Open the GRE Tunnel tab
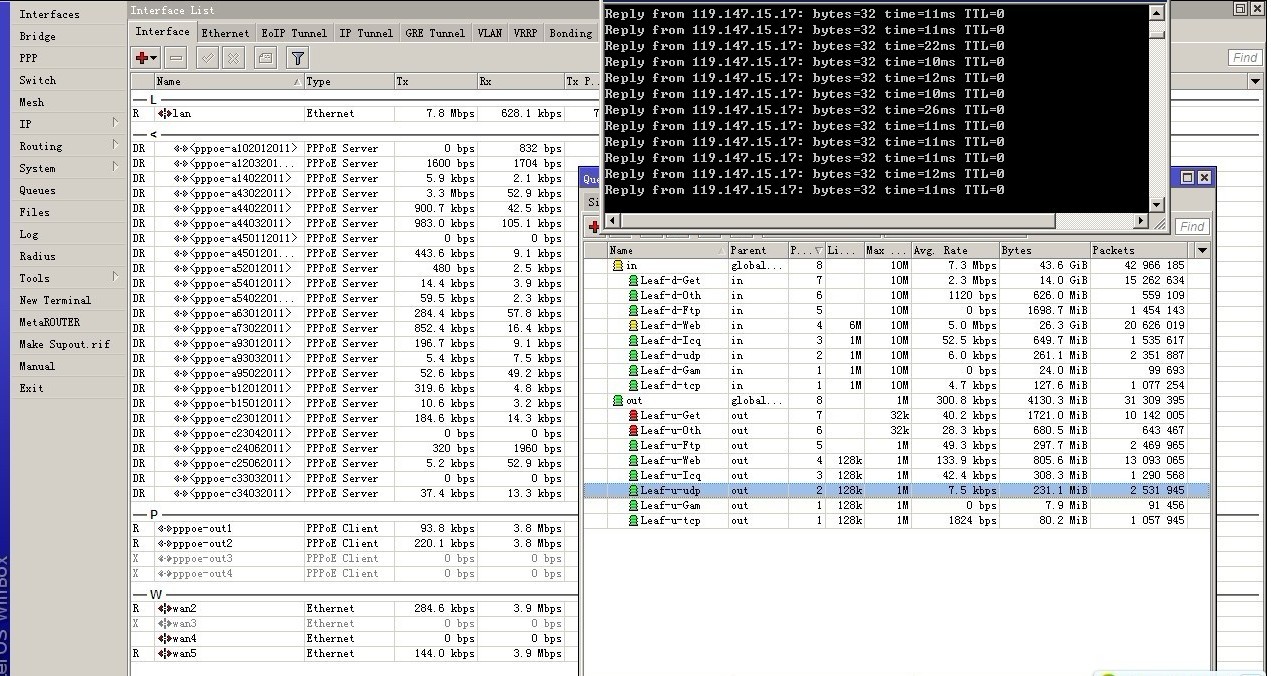Viewport: 1271px width, 676px height. click(435, 33)
